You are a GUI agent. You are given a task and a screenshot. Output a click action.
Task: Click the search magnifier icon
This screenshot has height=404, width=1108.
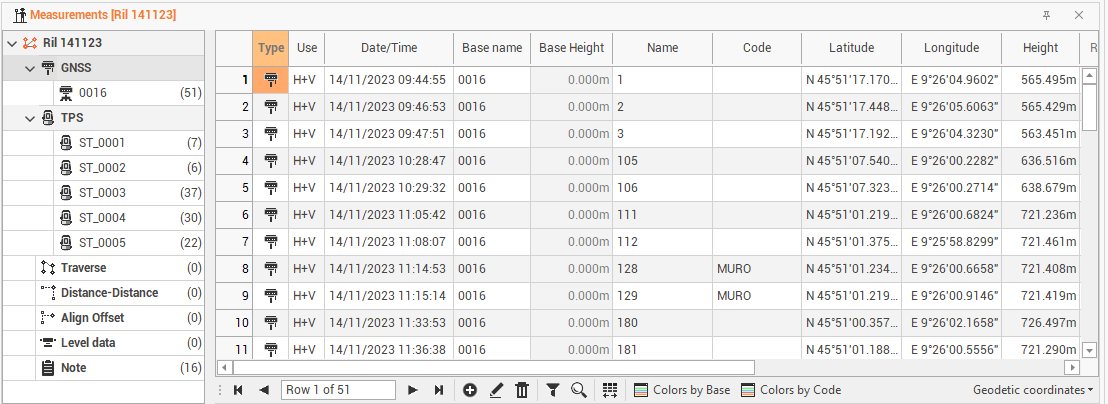(x=578, y=390)
